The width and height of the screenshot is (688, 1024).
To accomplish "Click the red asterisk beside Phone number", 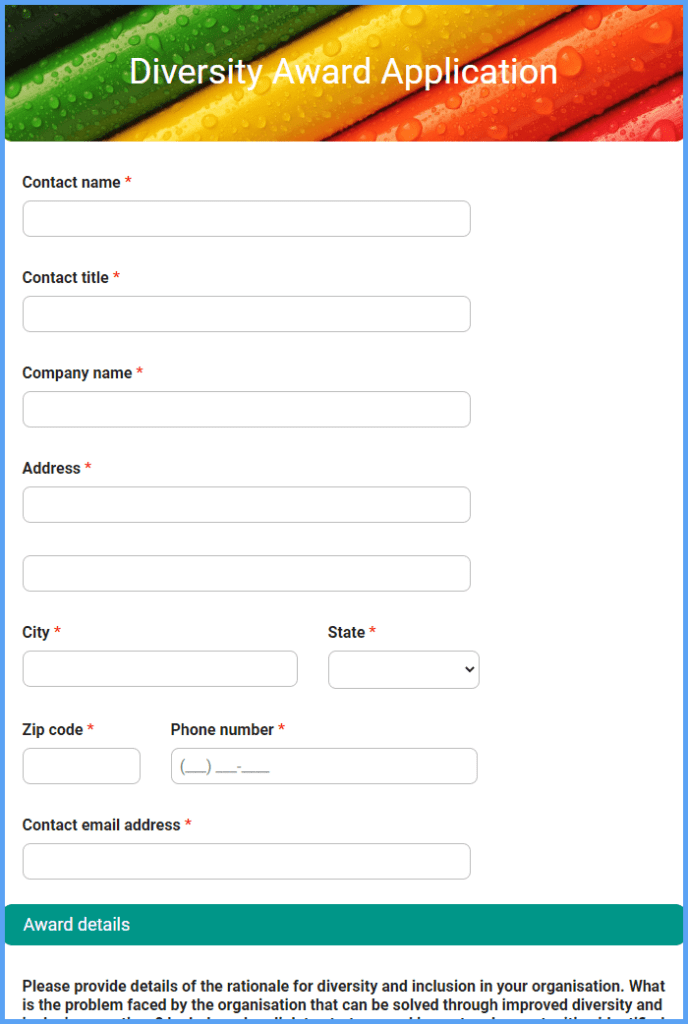I will coord(283,729).
